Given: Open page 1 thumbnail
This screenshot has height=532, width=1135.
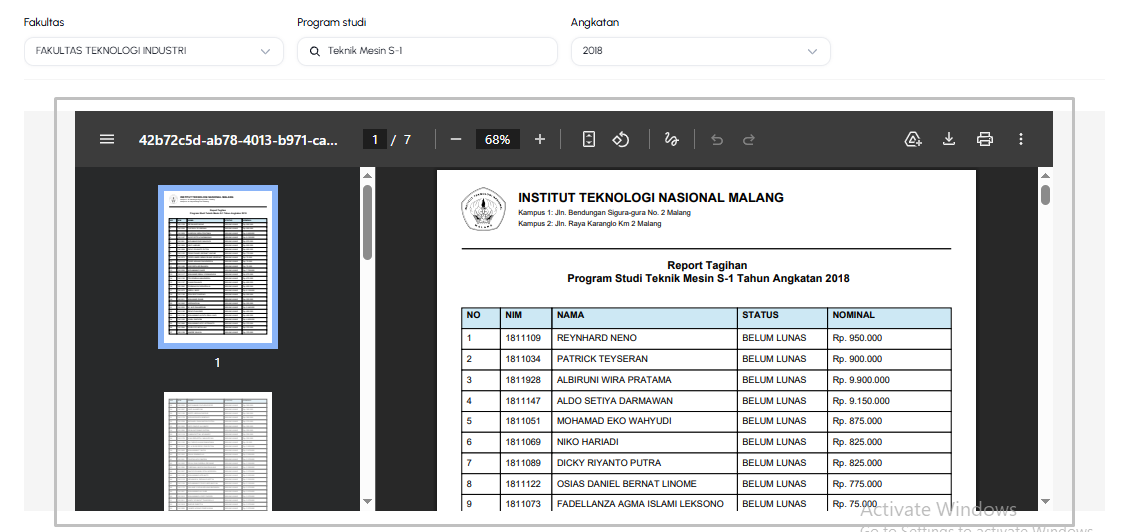Looking at the screenshot, I should (218, 266).
